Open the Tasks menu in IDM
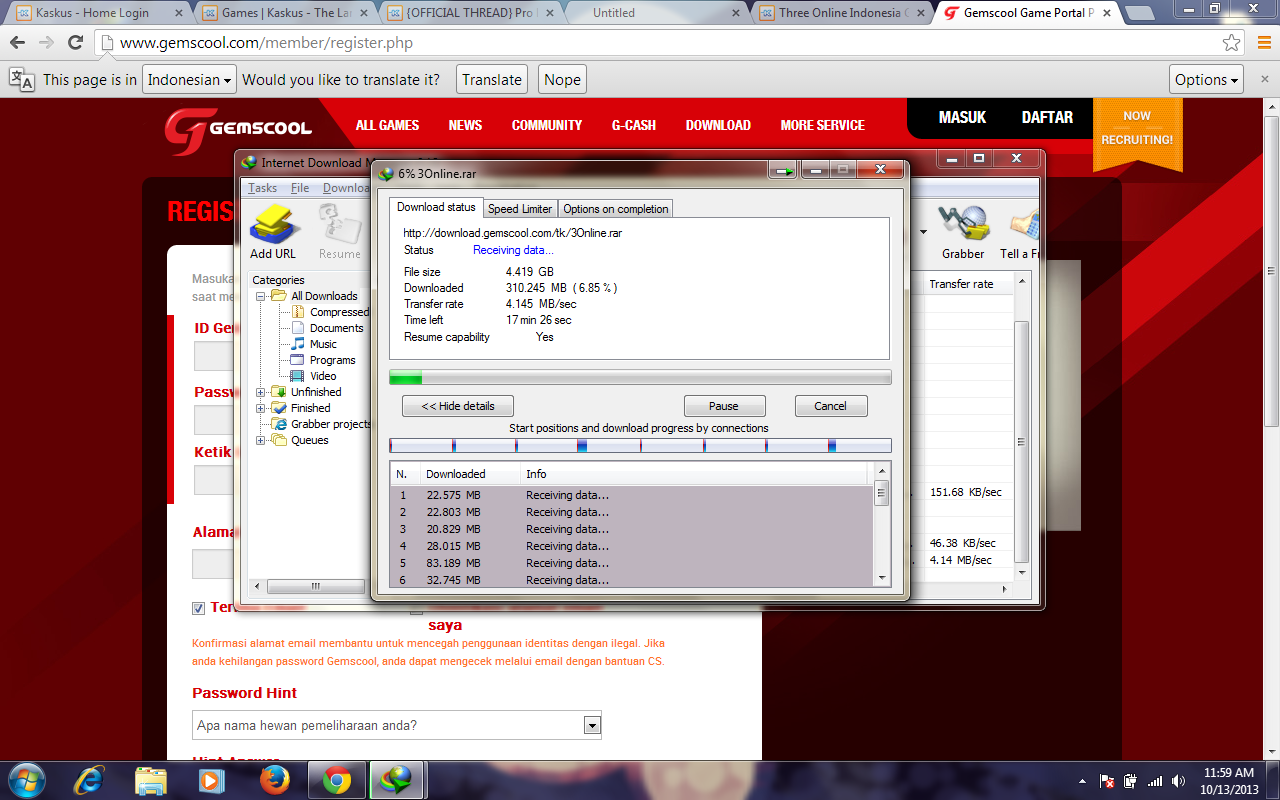The height and width of the screenshot is (800, 1280). pyautogui.click(x=262, y=188)
